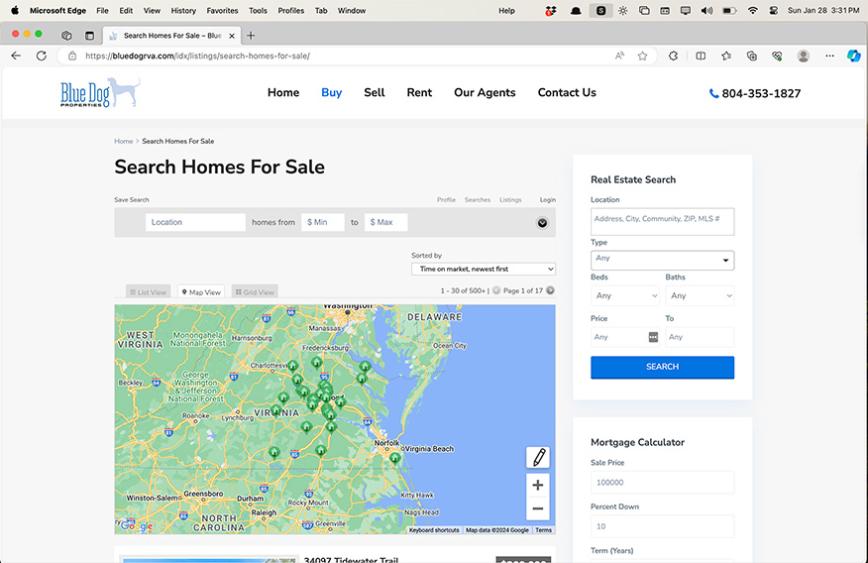
Task: Open Copilot sidebar icon
Action: point(854,55)
